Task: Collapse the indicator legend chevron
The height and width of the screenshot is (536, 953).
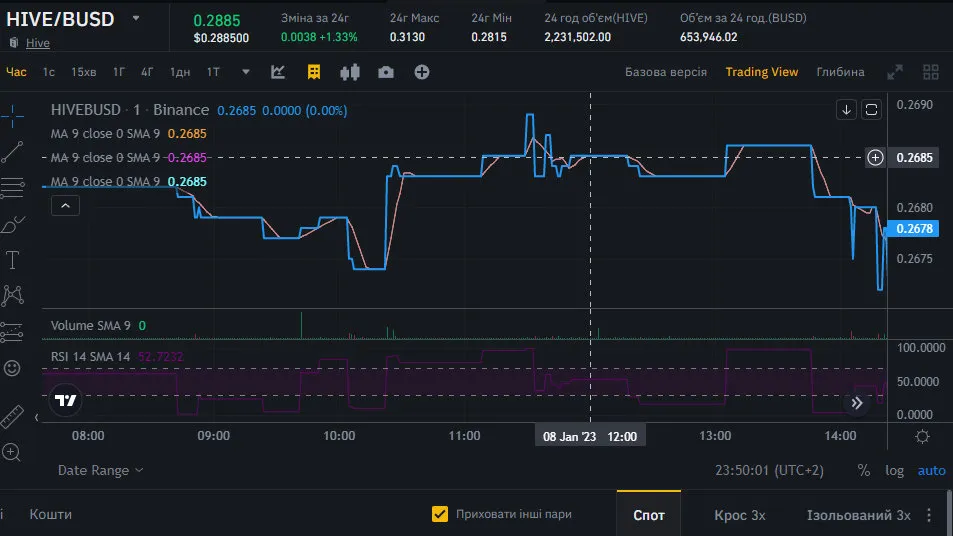Action: [66, 206]
